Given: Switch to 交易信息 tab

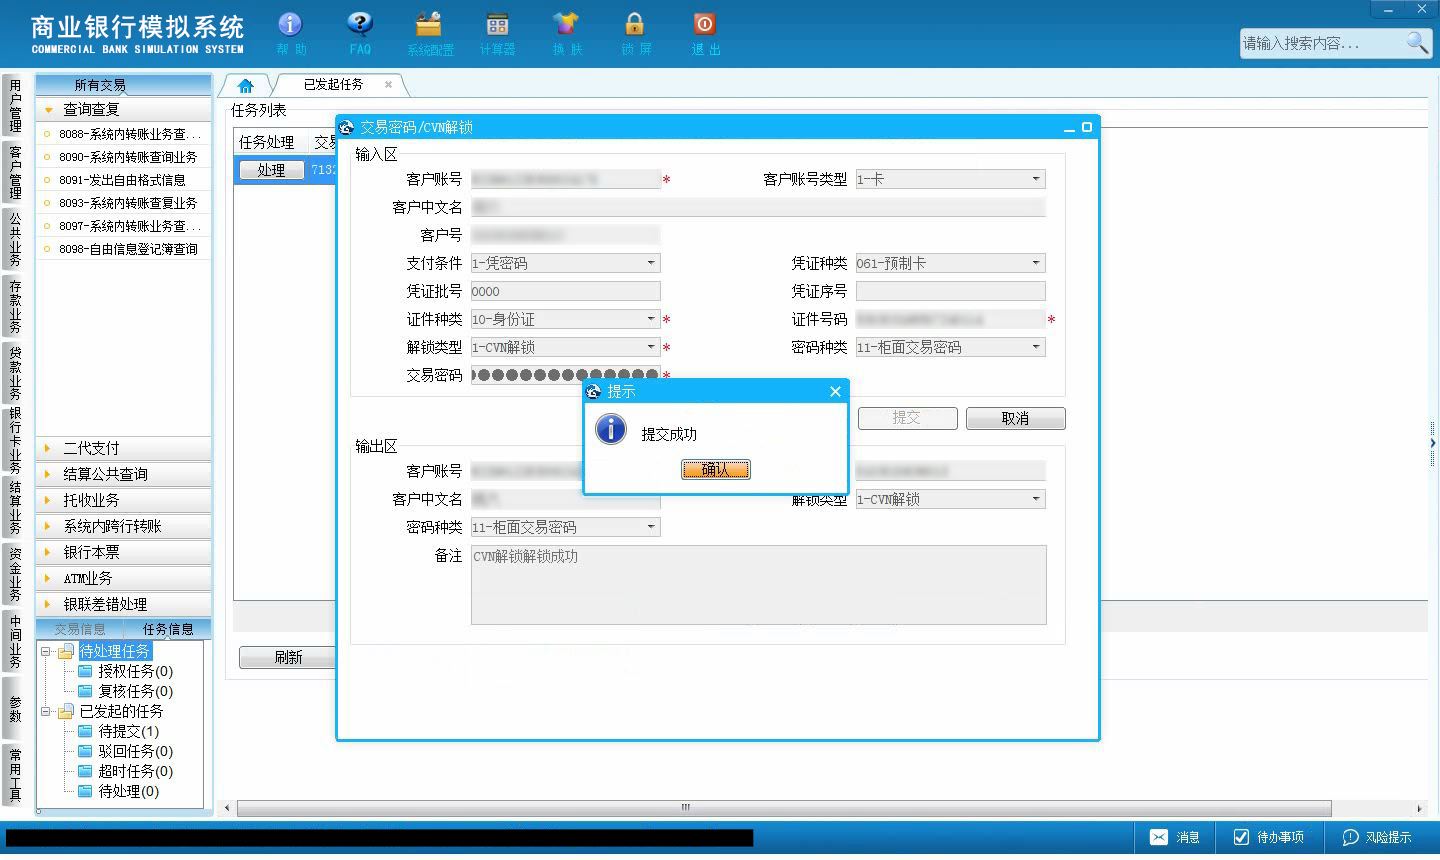Looking at the screenshot, I should tap(80, 629).
